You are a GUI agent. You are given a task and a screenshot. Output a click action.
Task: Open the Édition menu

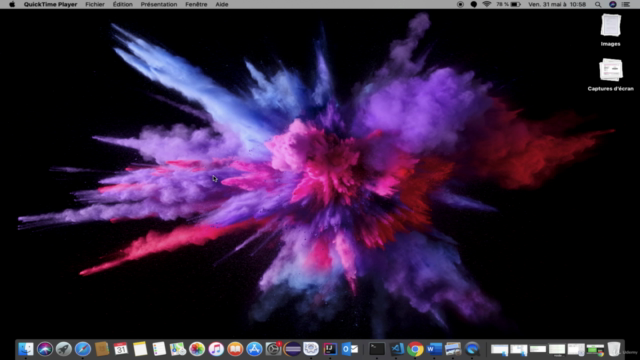coord(122,4)
